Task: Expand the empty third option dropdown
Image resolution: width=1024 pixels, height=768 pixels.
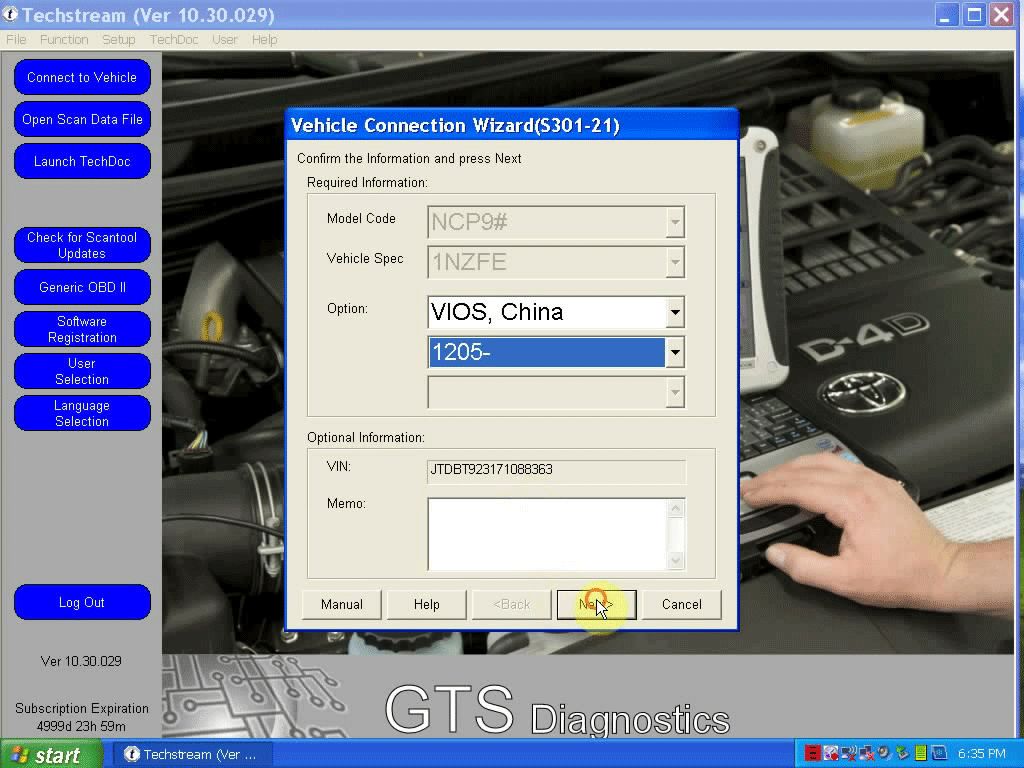Action: [675, 392]
